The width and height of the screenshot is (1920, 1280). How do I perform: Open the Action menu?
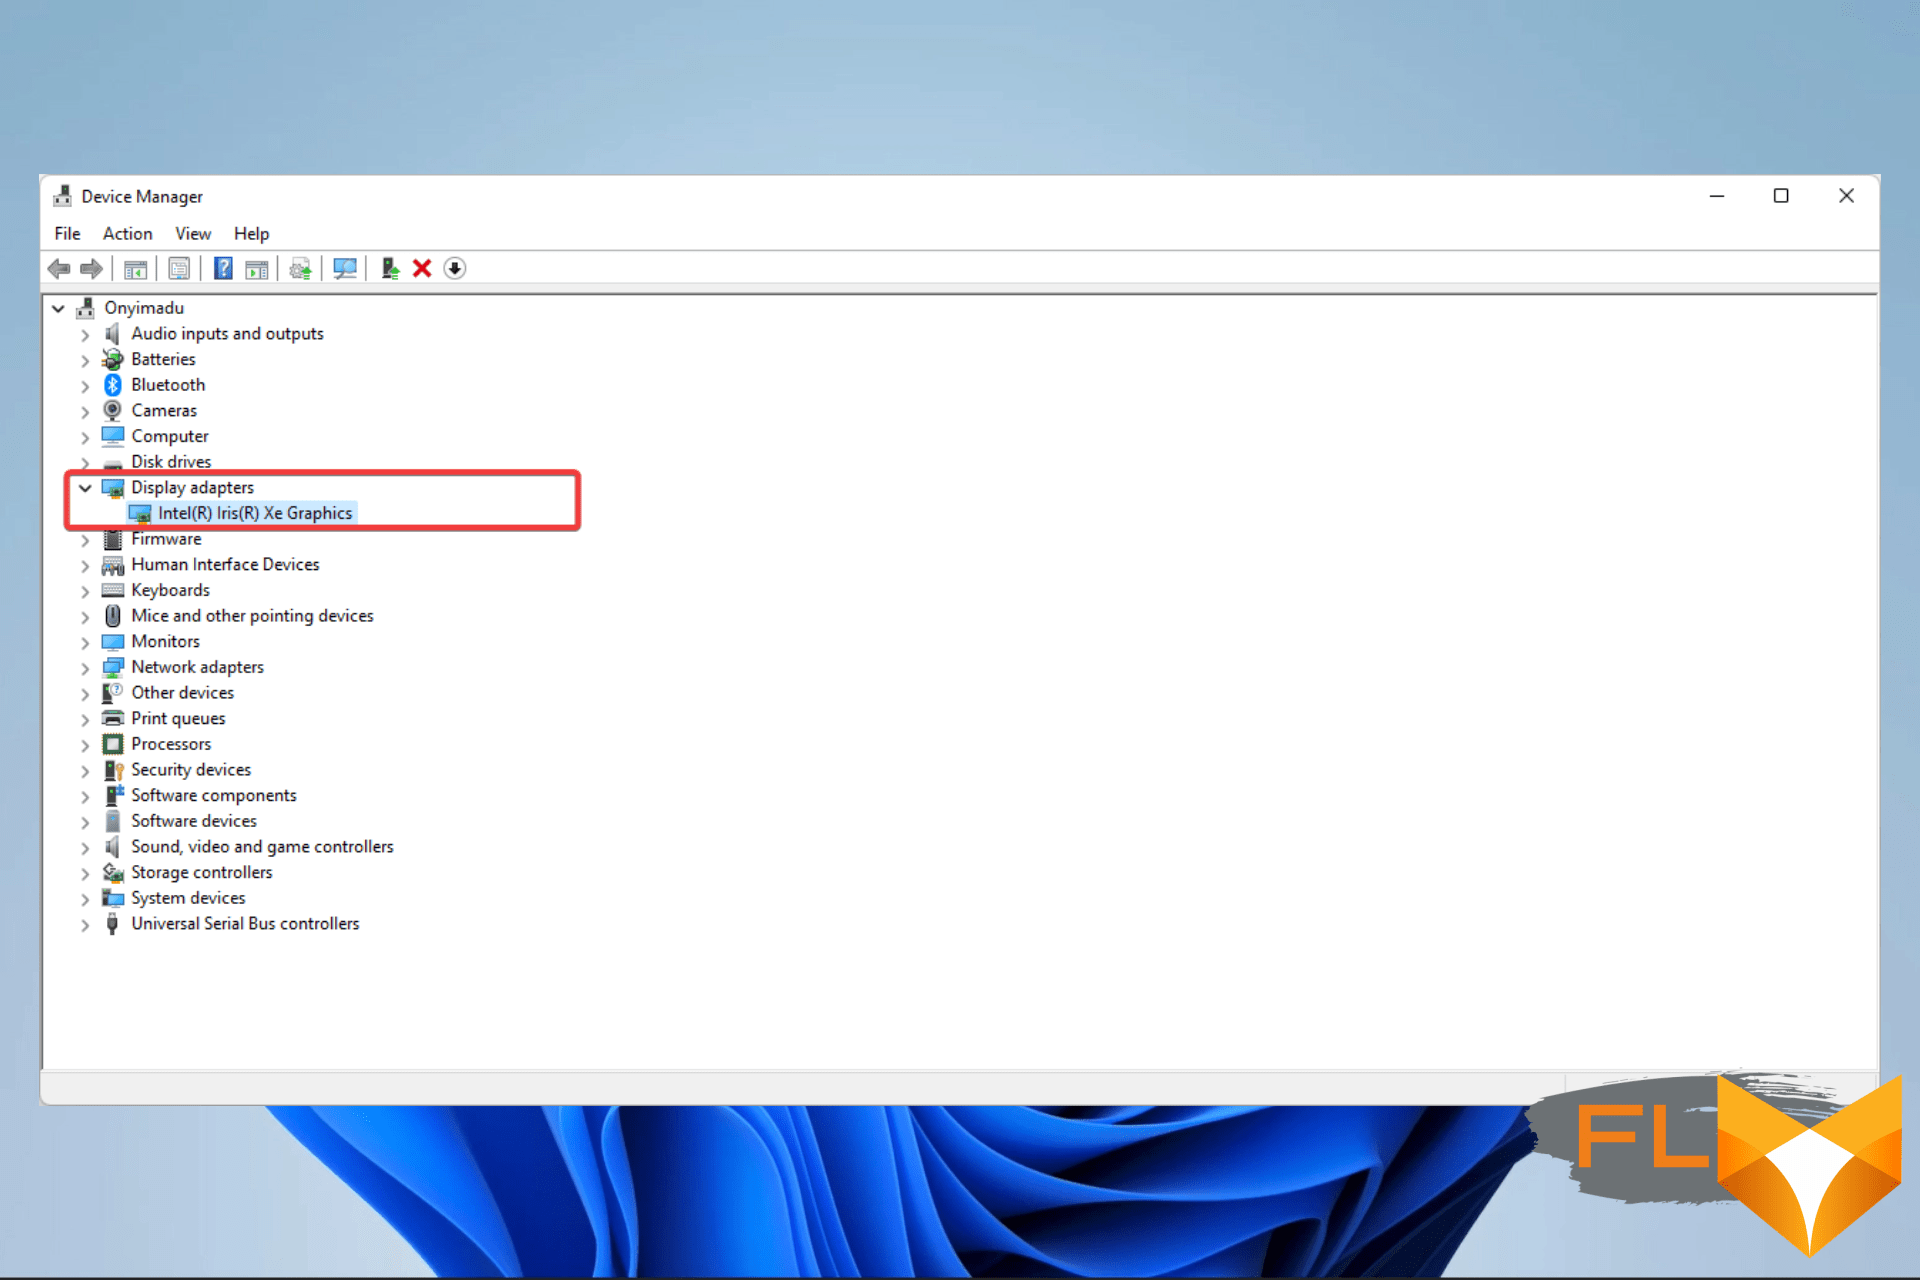[x=127, y=233]
